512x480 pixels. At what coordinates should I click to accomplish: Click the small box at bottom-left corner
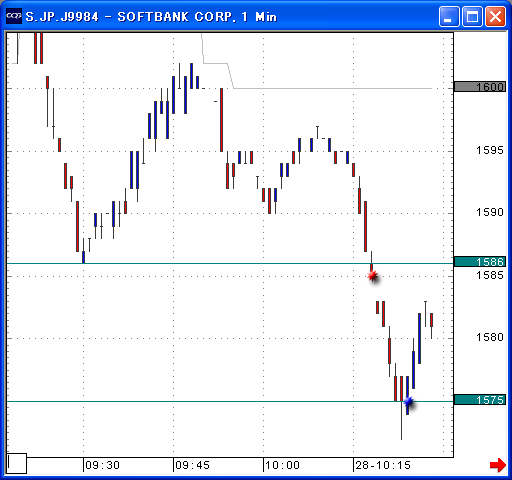[17, 463]
